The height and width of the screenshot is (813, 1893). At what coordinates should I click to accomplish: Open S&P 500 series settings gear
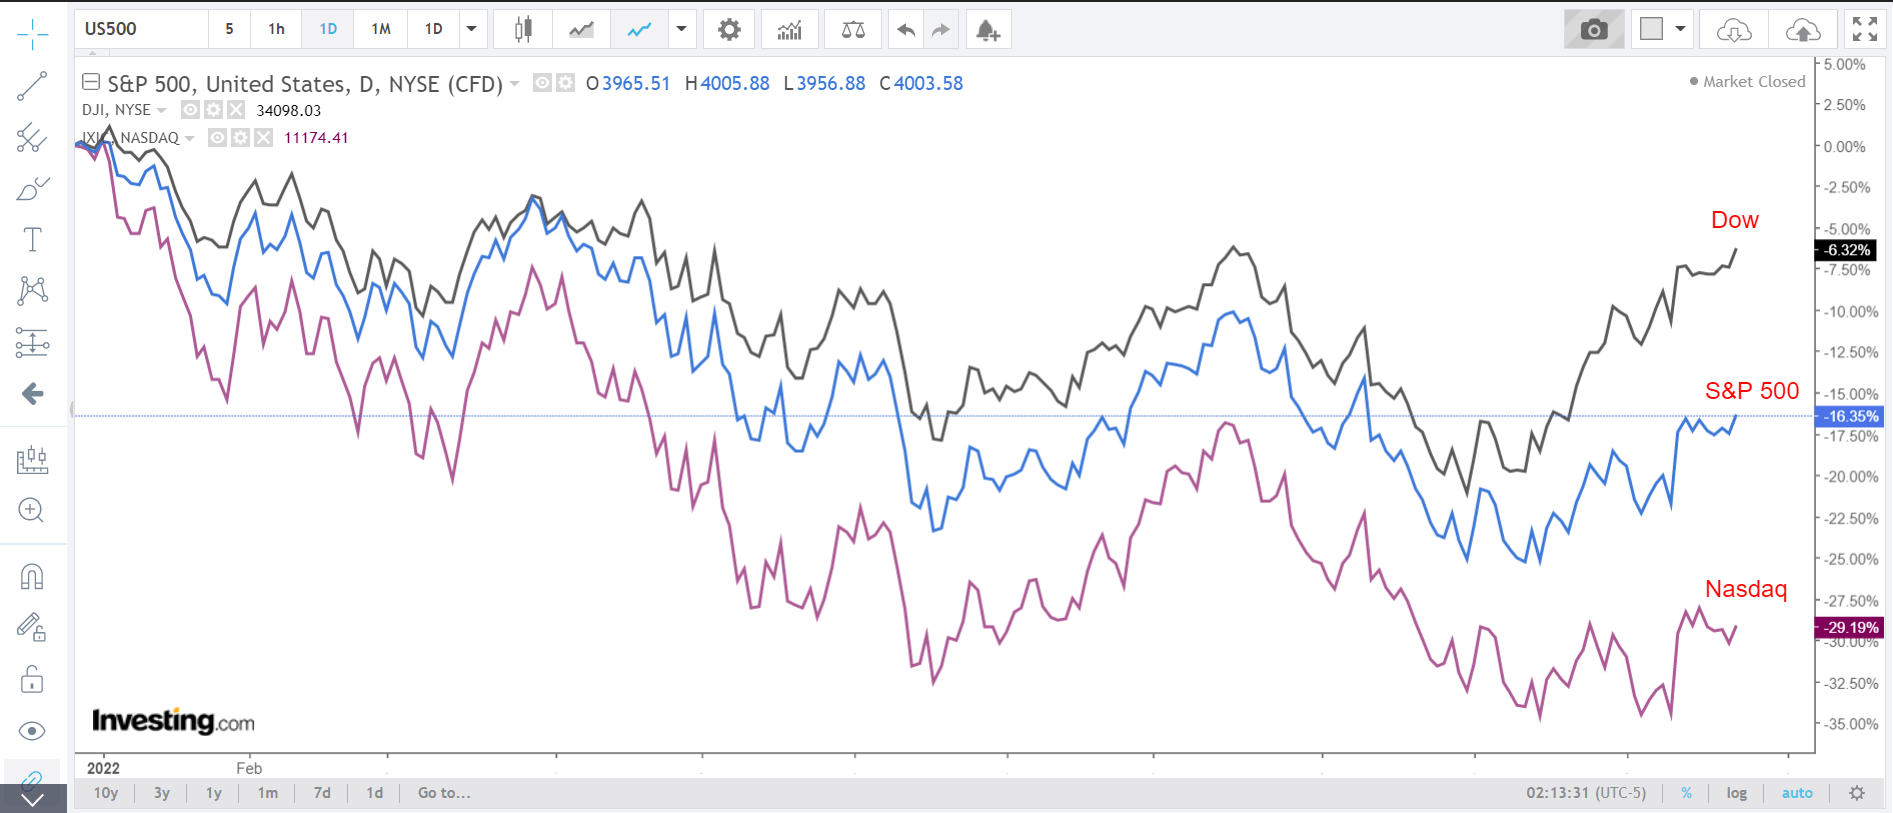pos(566,83)
